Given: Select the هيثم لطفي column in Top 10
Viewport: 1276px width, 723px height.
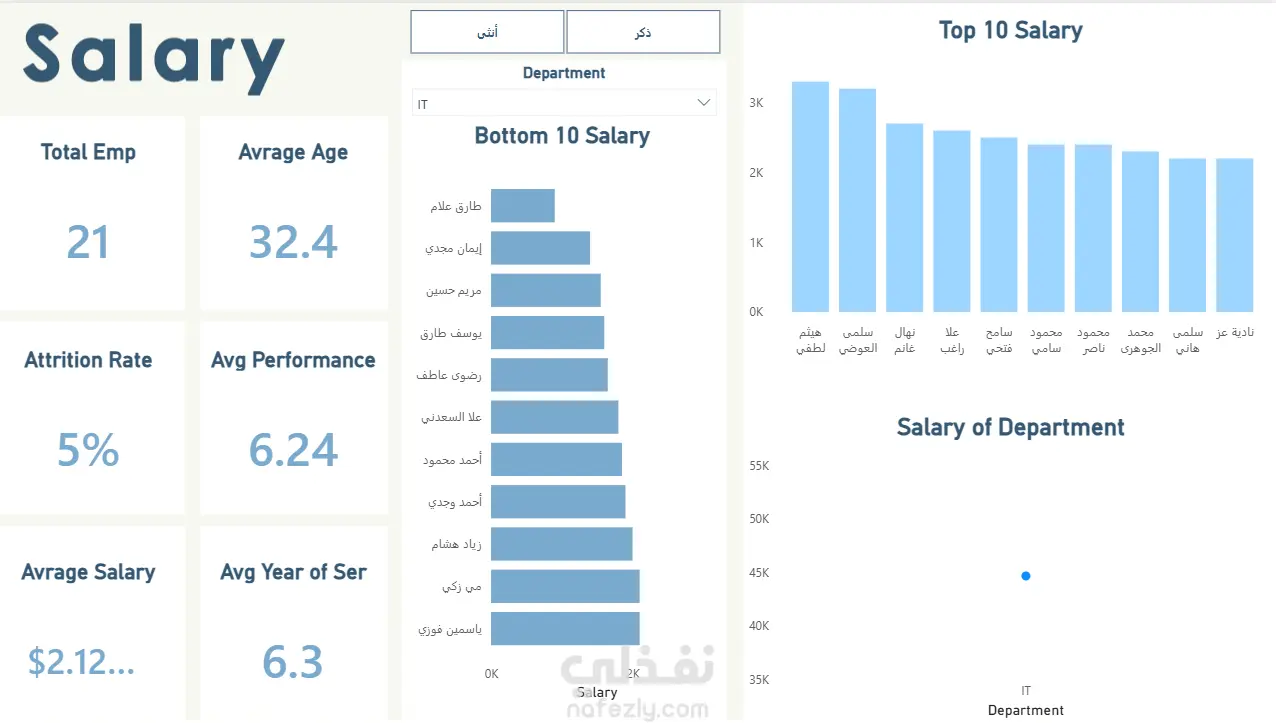Looking at the screenshot, I should point(810,197).
